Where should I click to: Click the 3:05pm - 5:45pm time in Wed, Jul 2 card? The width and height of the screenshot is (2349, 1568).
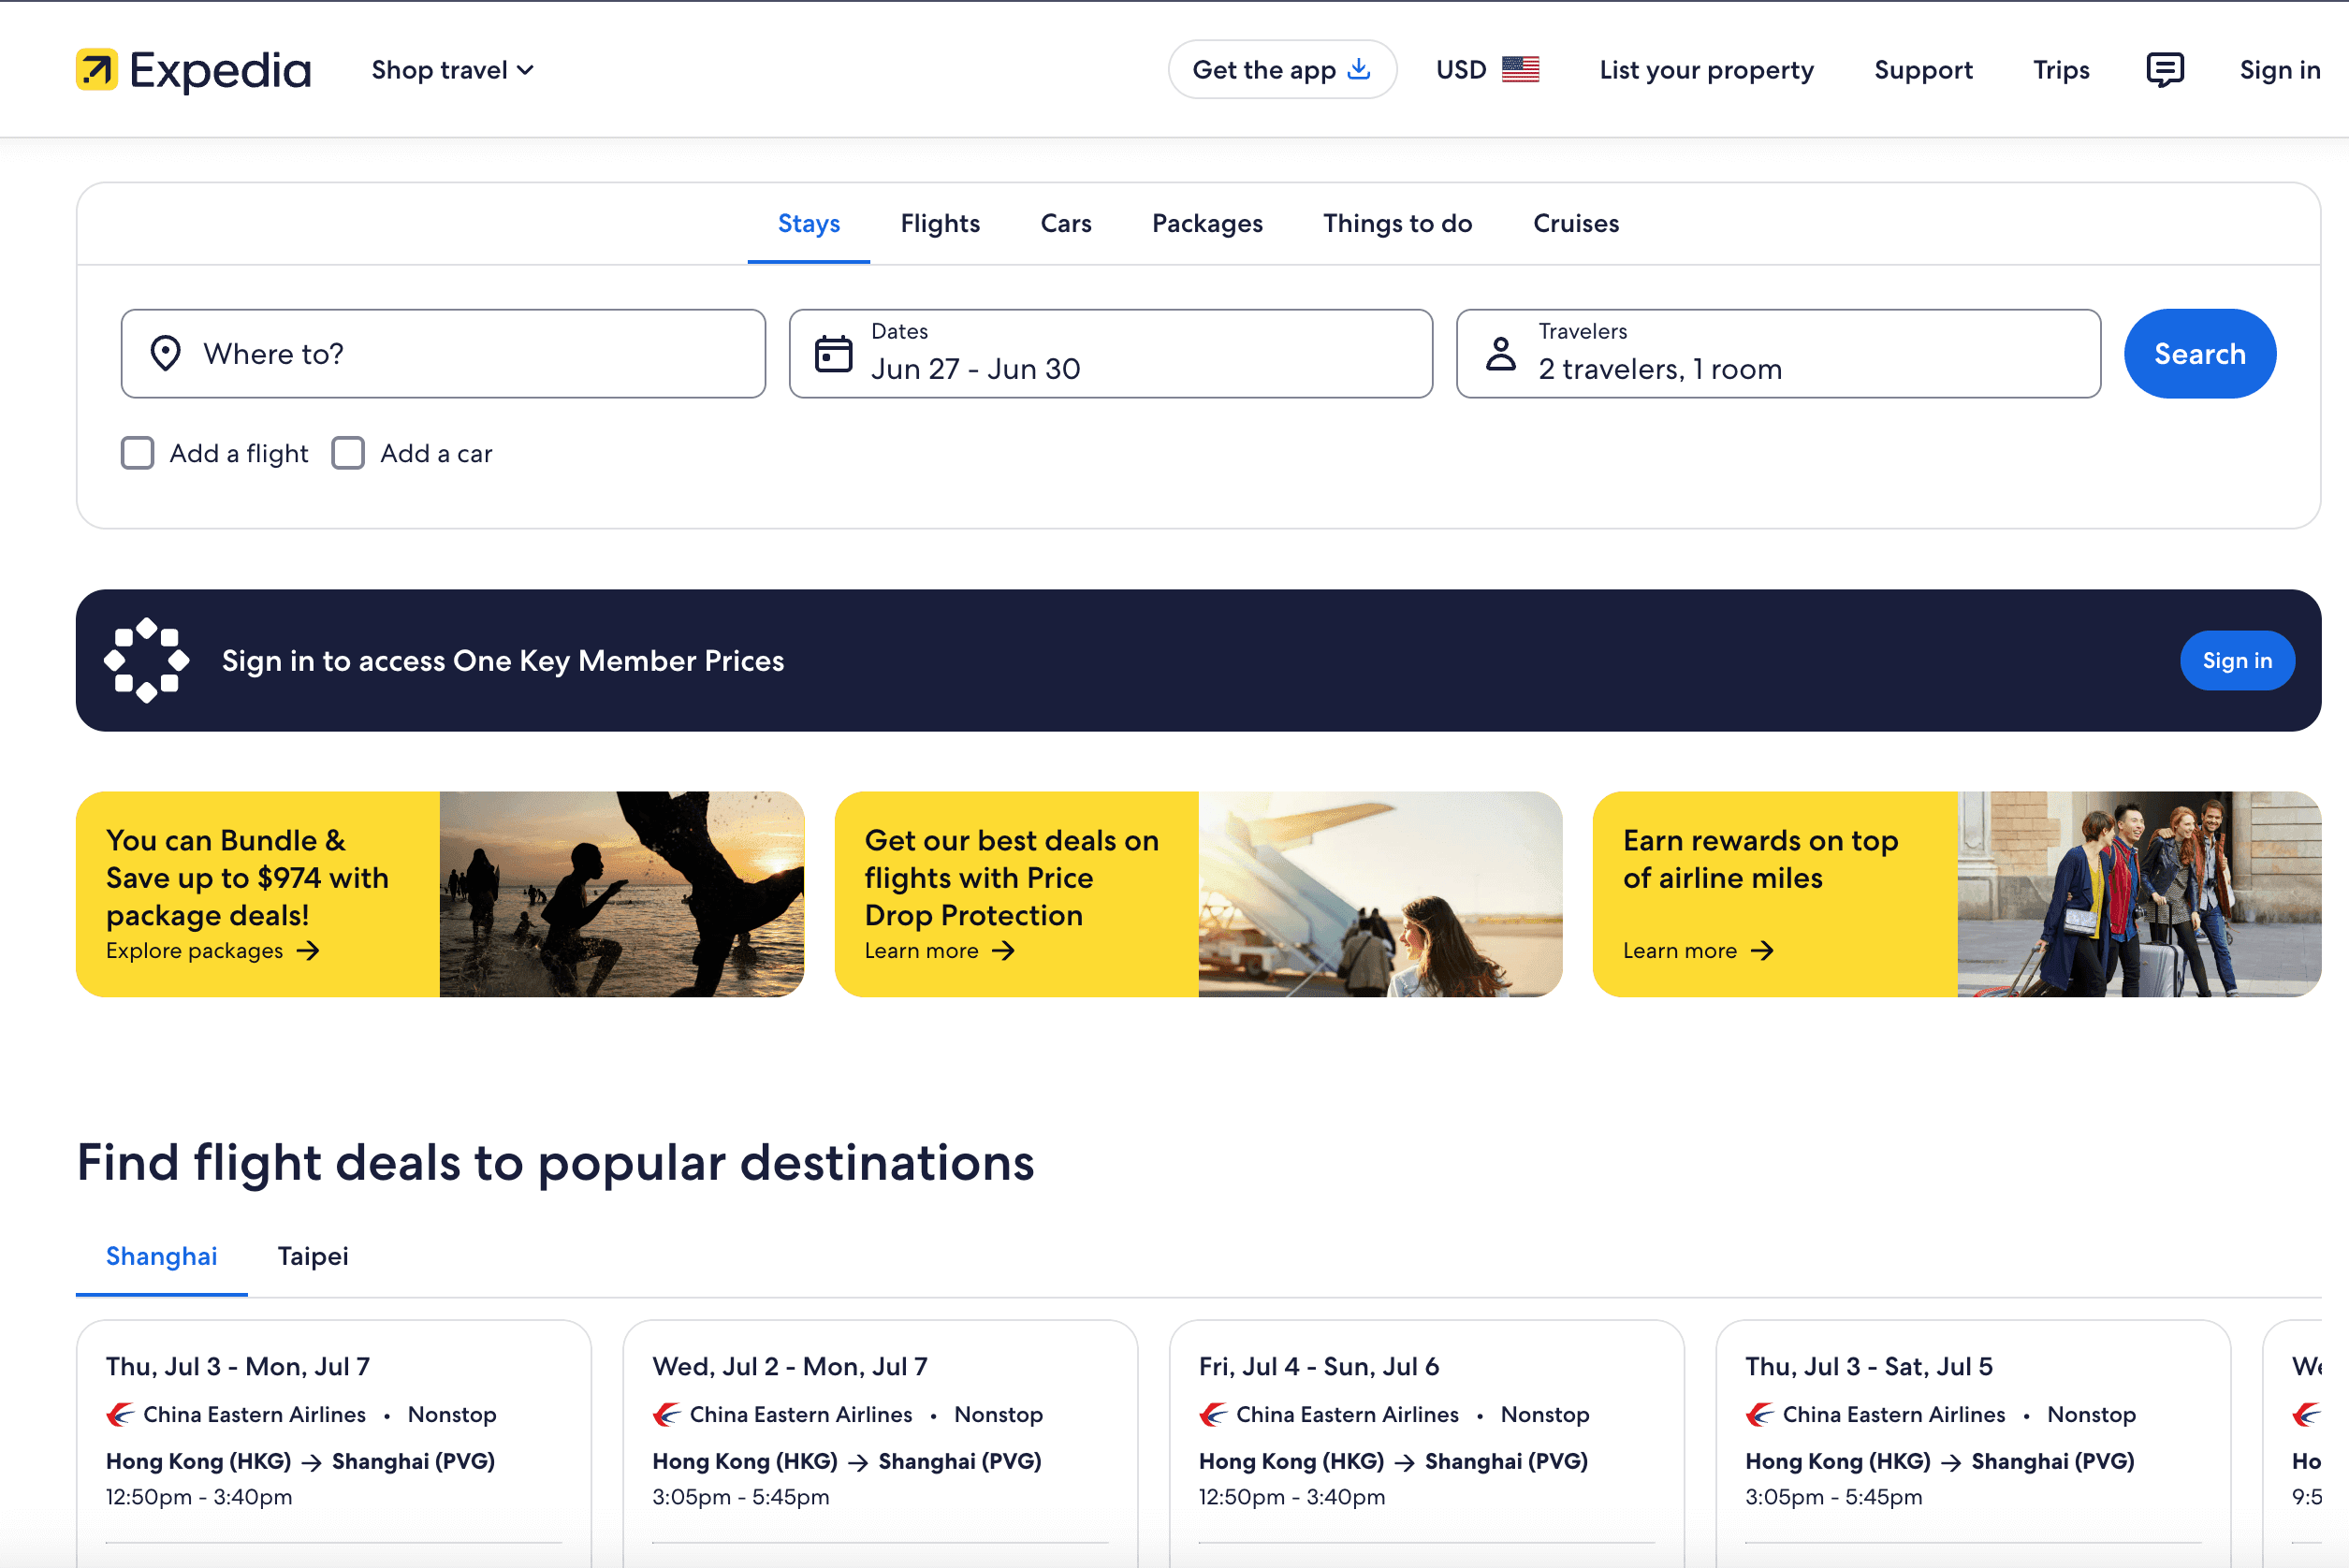(x=741, y=1498)
